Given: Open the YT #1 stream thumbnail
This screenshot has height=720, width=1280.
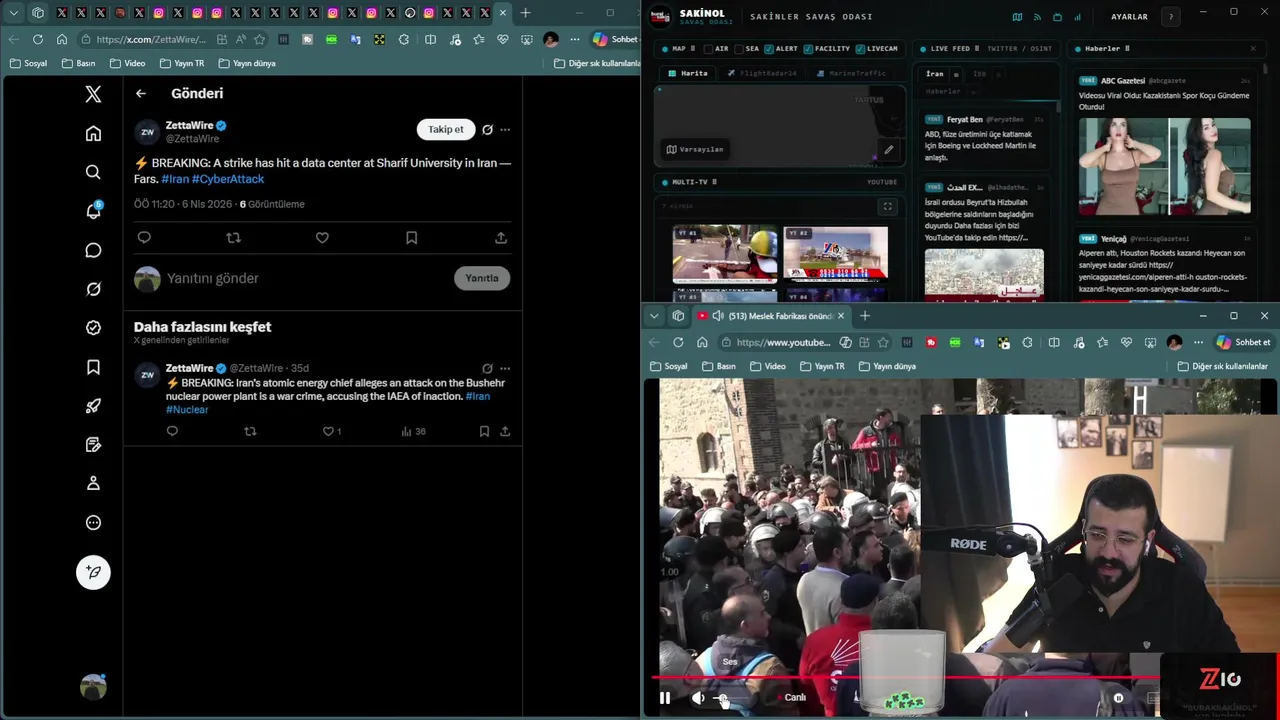Looking at the screenshot, I should click(x=725, y=254).
